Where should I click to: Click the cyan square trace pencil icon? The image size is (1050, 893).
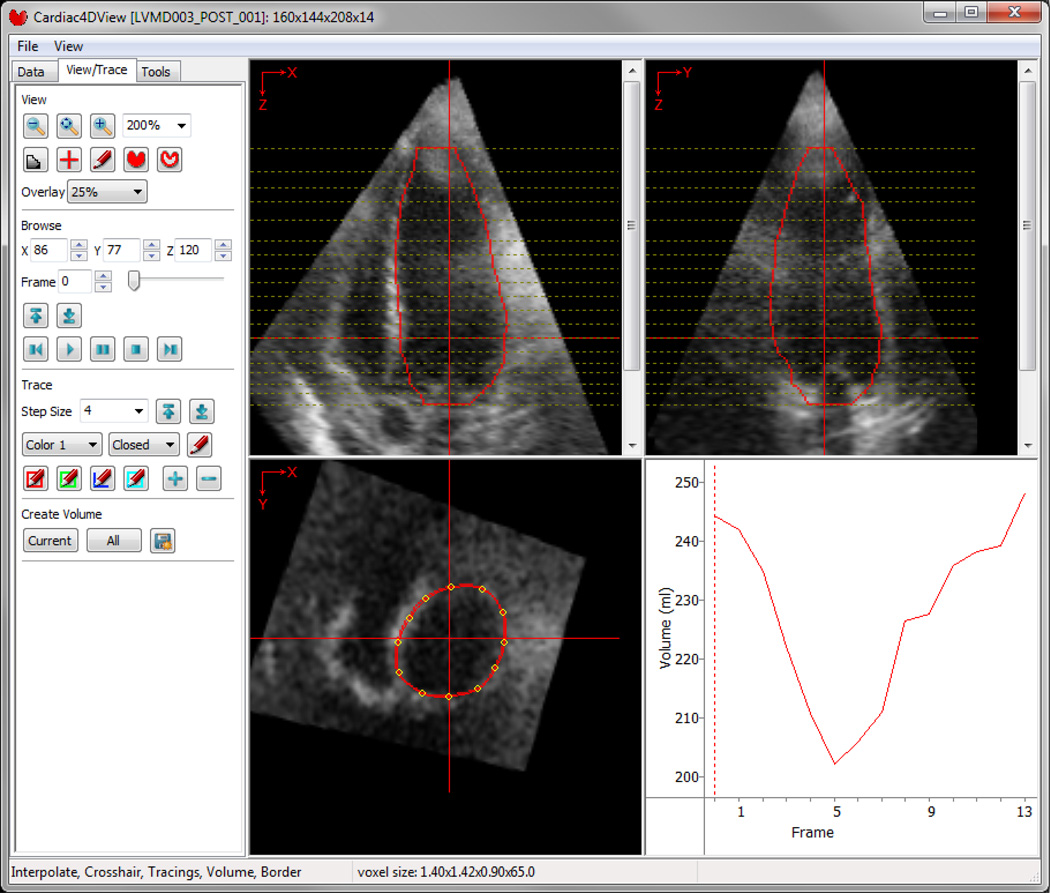tap(136, 479)
